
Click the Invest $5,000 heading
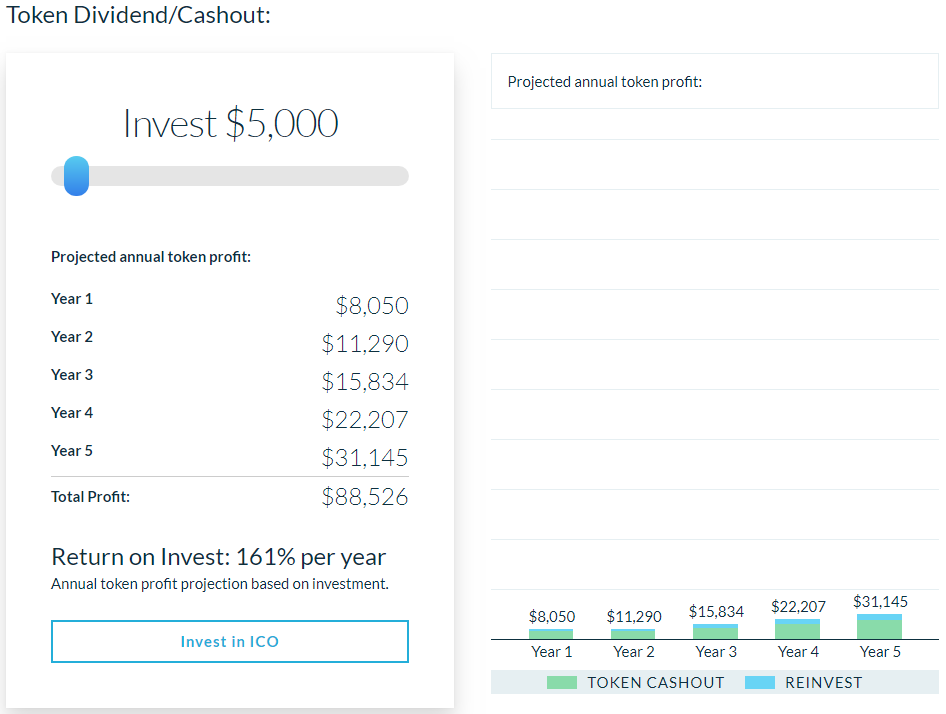pyautogui.click(x=230, y=123)
